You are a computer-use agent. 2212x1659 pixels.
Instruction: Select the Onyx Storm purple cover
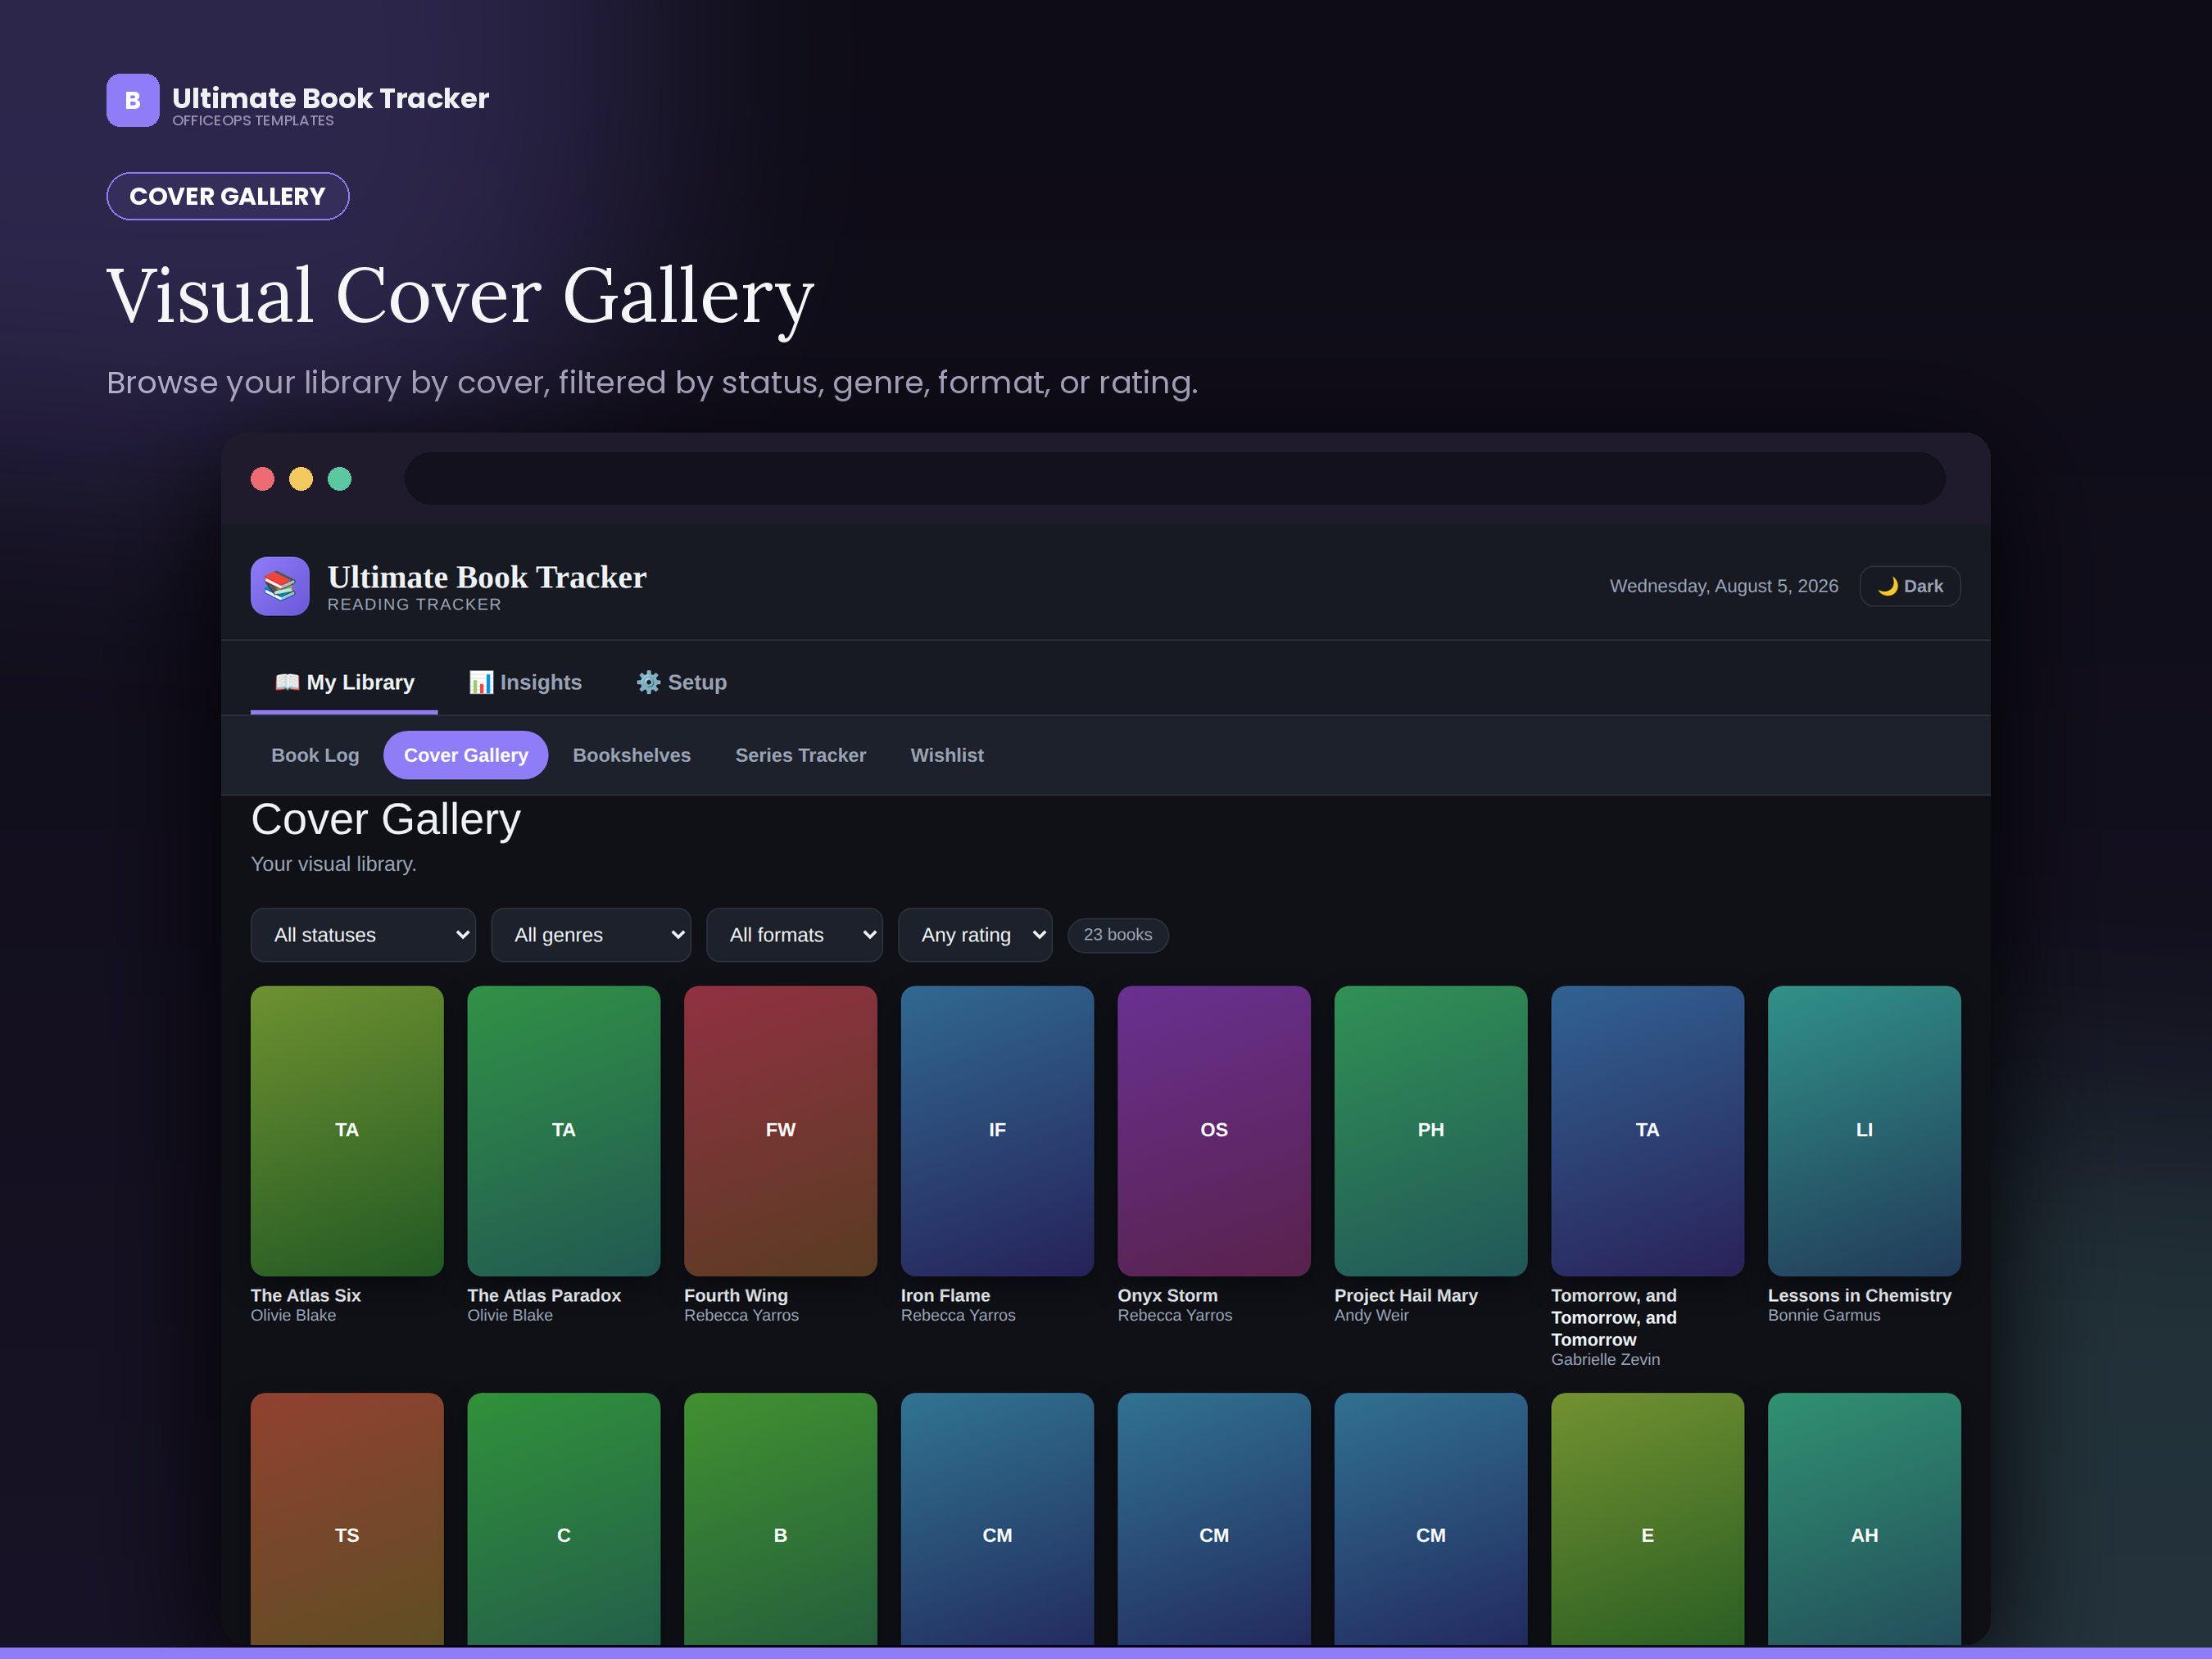(x=1214, y=1131)
